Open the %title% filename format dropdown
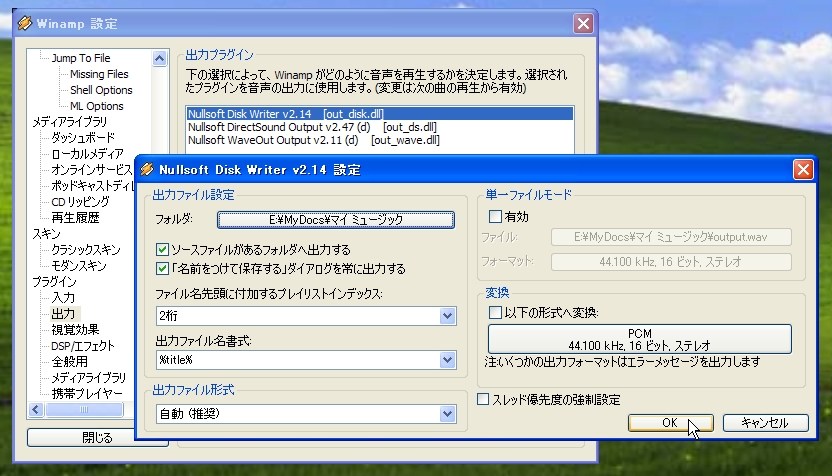The image size is (832, 476). [x=447, y=360]
